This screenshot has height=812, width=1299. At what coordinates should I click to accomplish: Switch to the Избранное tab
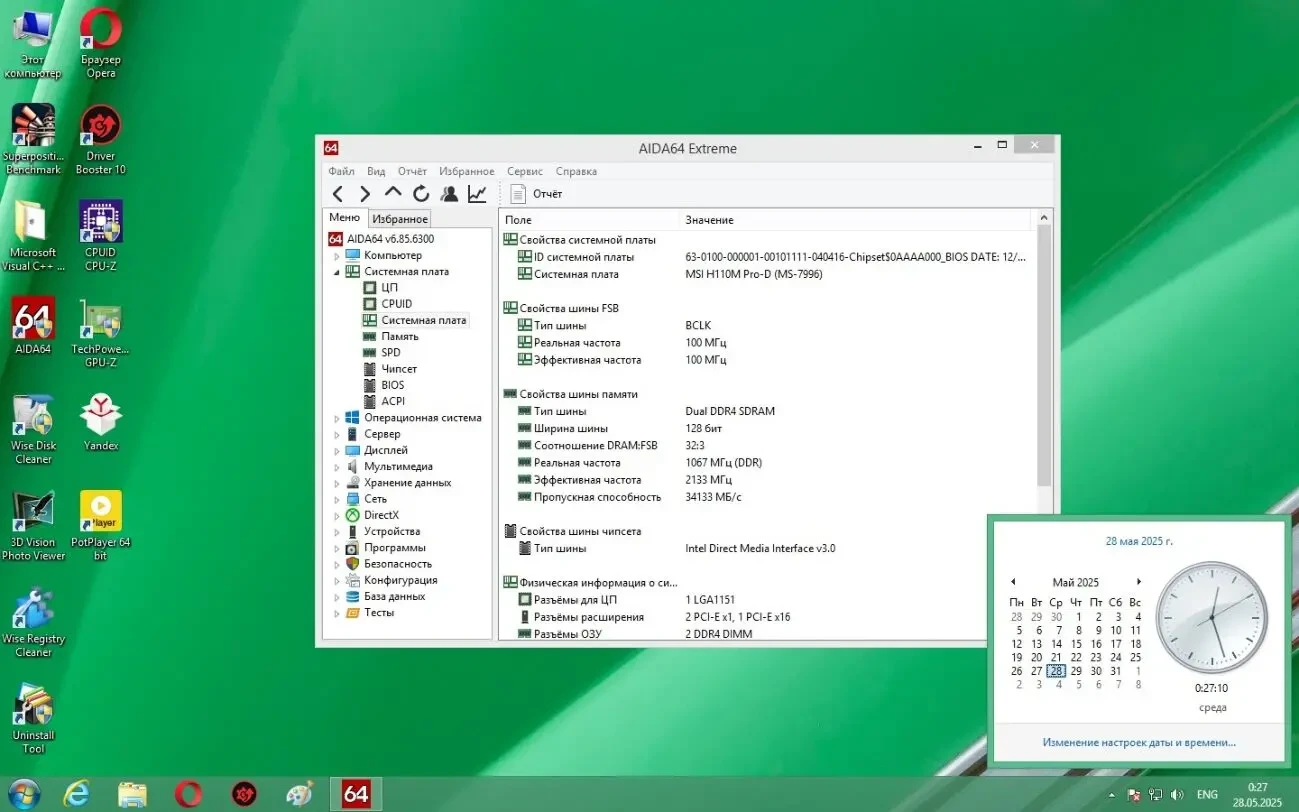point(399,218)
